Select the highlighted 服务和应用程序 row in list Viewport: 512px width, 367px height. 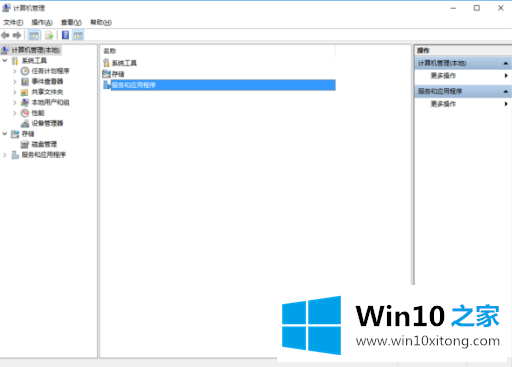pyautogui.click(x=223, y=85)
